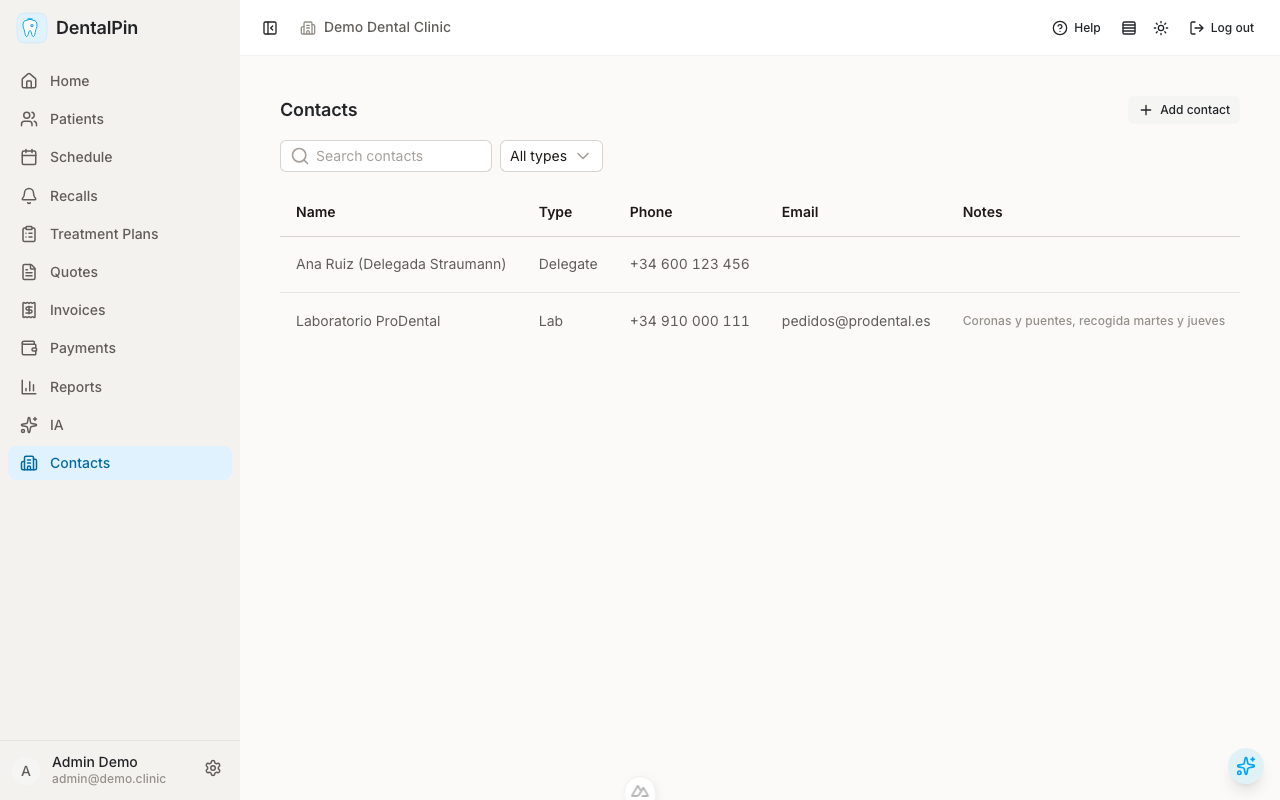
Task: Click the Name column header
Action: (x=316, y=212)
